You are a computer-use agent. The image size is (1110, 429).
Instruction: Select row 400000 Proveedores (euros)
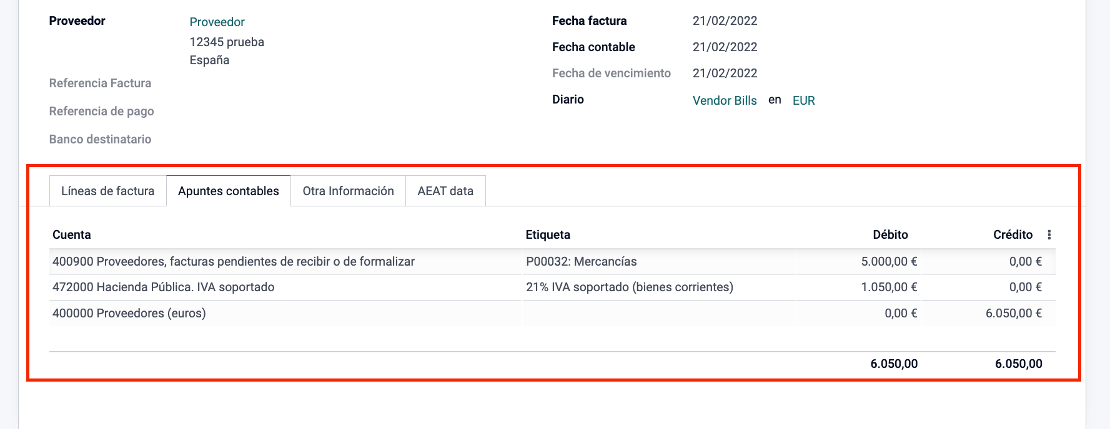(552, 313)
